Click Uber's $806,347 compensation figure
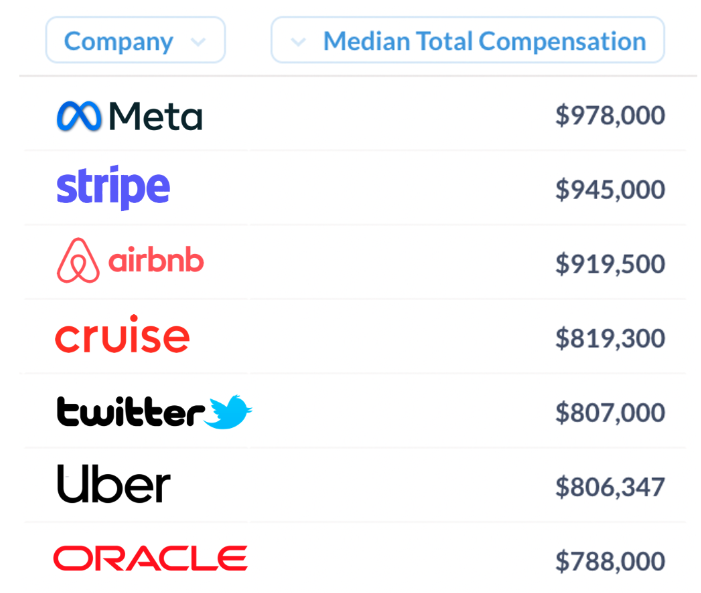Screen dimensions: 701x593 click(610, 487)
